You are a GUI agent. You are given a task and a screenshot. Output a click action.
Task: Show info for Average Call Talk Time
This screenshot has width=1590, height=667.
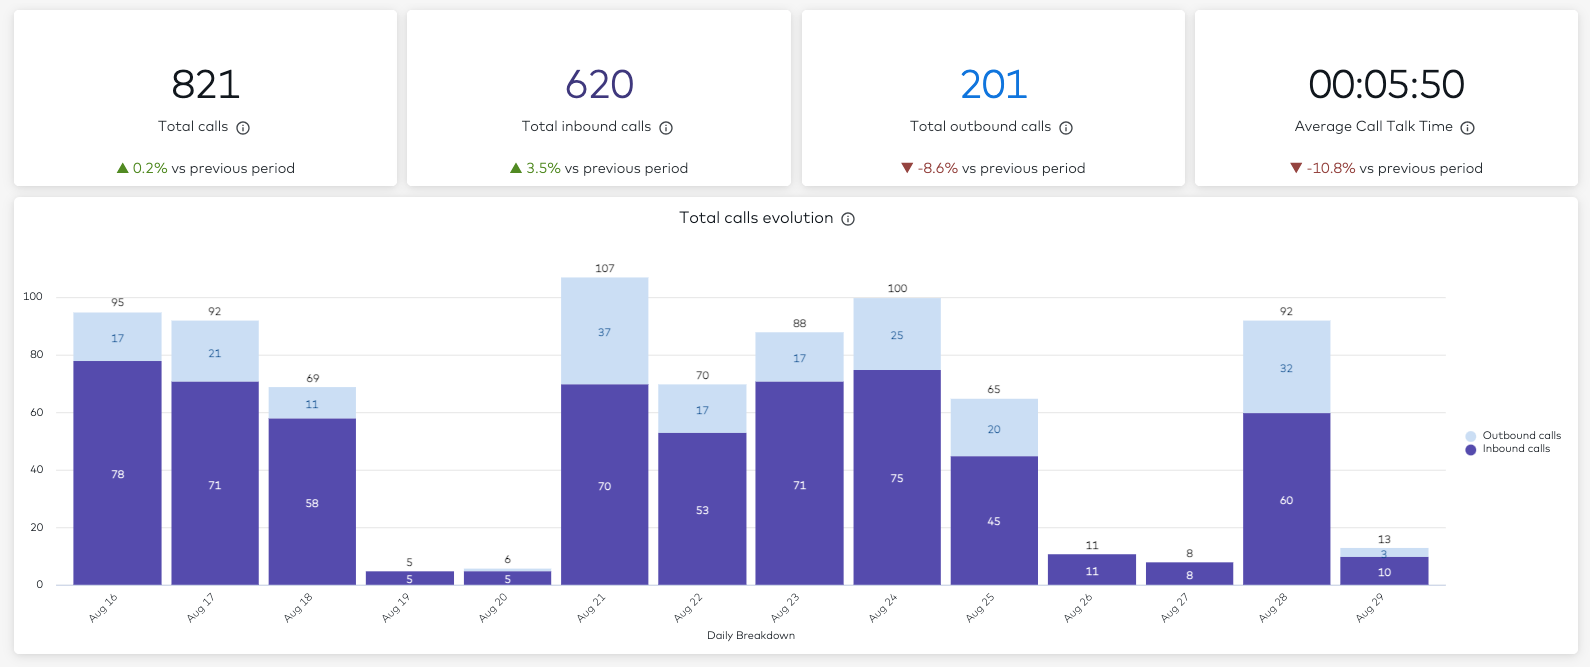click(1467, 128)
